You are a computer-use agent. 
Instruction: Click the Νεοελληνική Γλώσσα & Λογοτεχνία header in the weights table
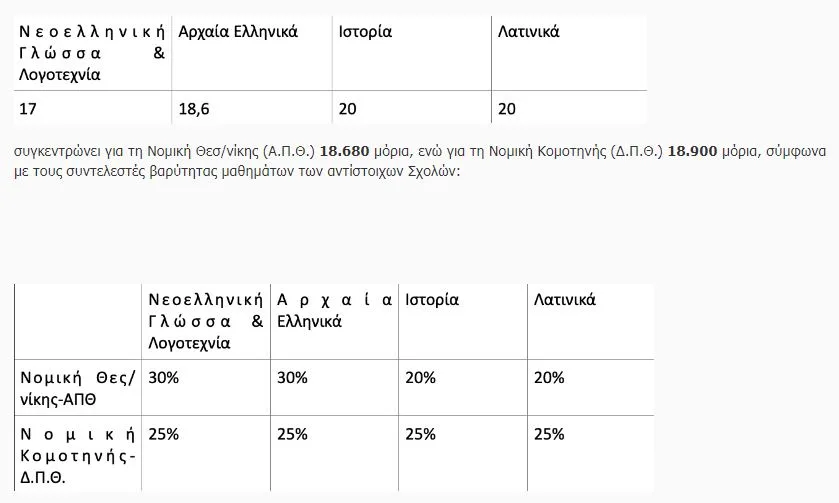[205, 321]
